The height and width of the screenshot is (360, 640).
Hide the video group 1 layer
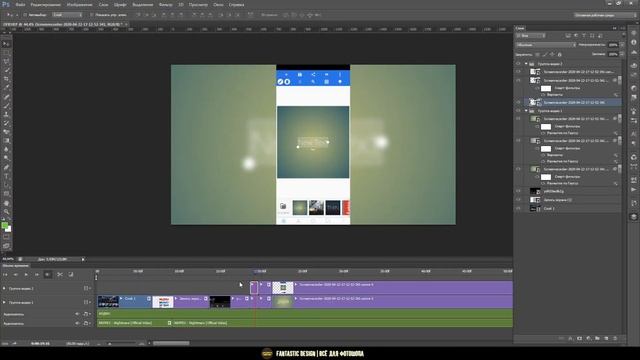[518, 111]
